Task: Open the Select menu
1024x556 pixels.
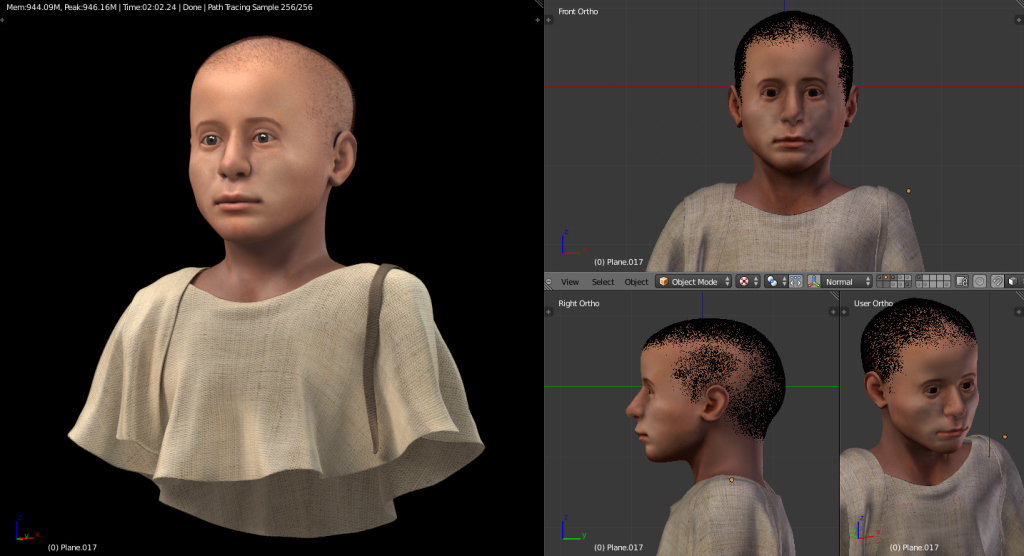Action: [603, 282]
